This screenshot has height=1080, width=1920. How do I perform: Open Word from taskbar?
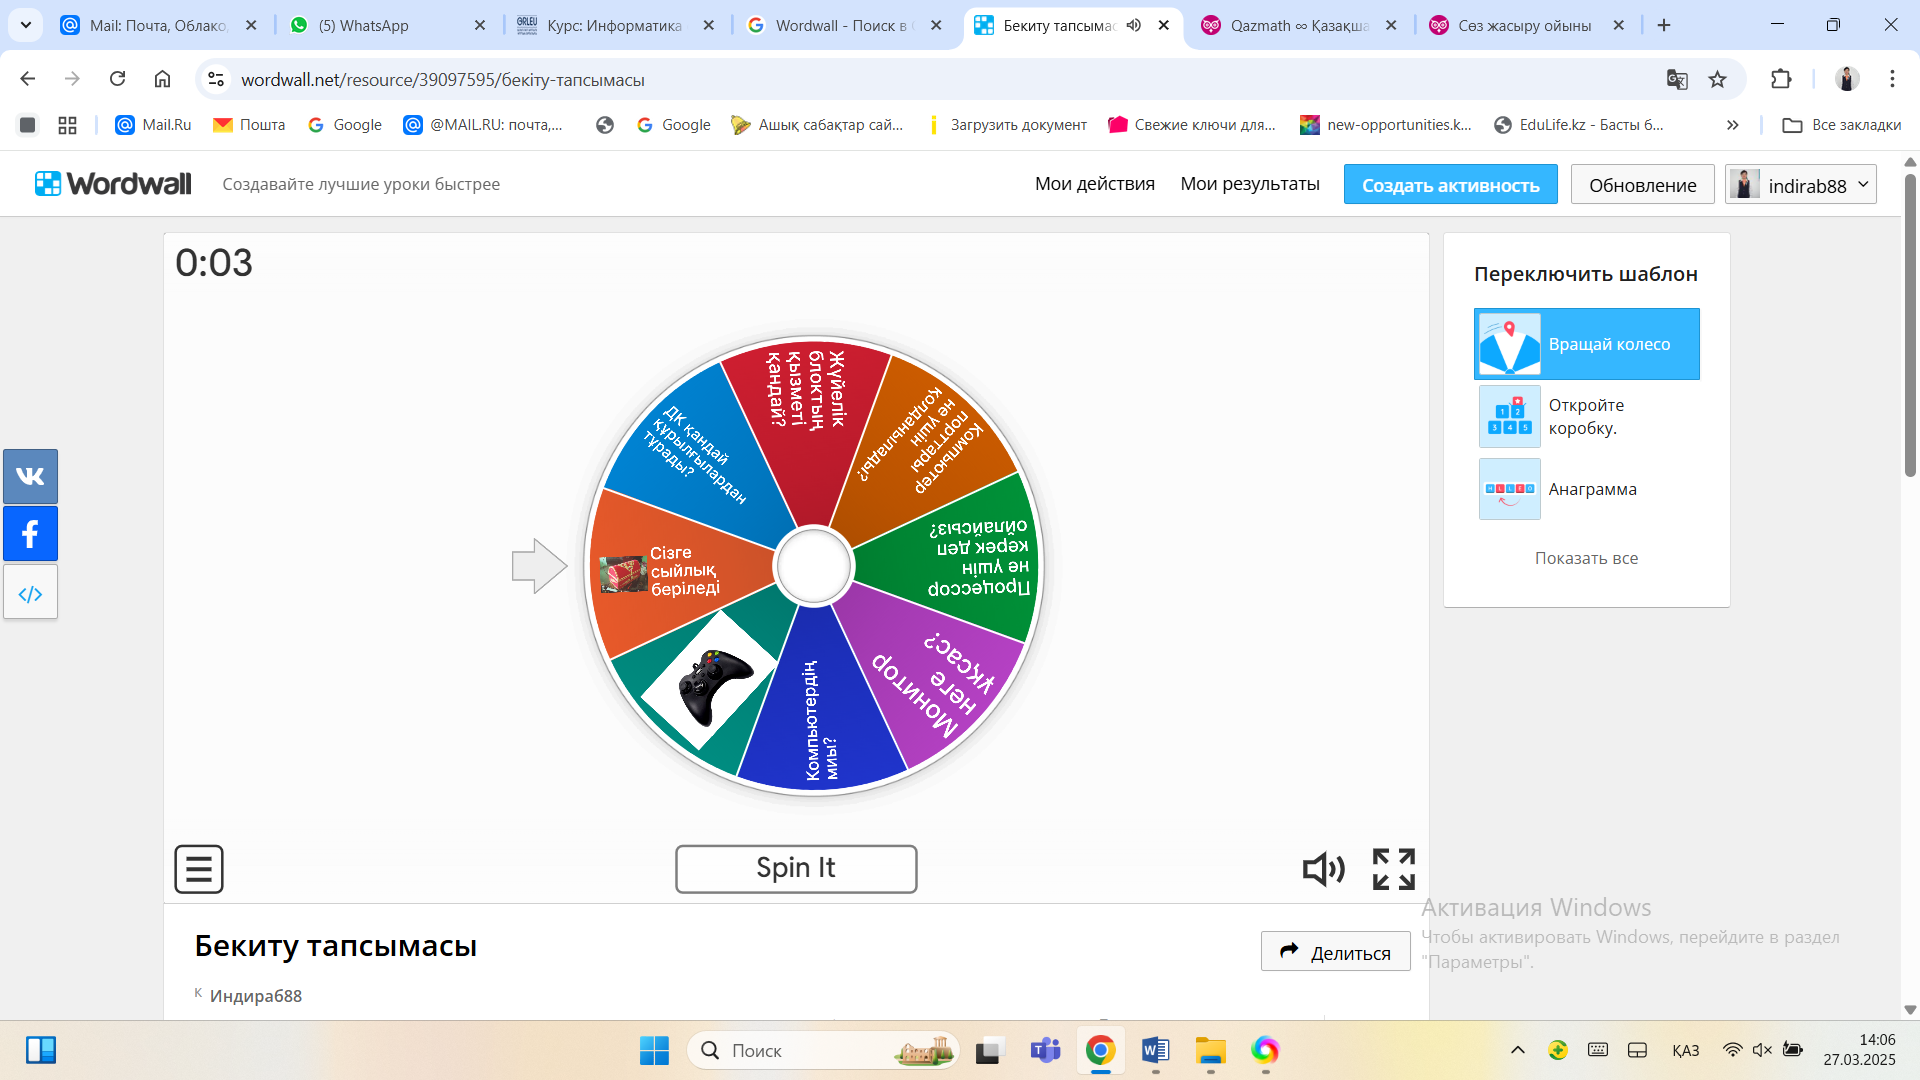point(1155,1051)
